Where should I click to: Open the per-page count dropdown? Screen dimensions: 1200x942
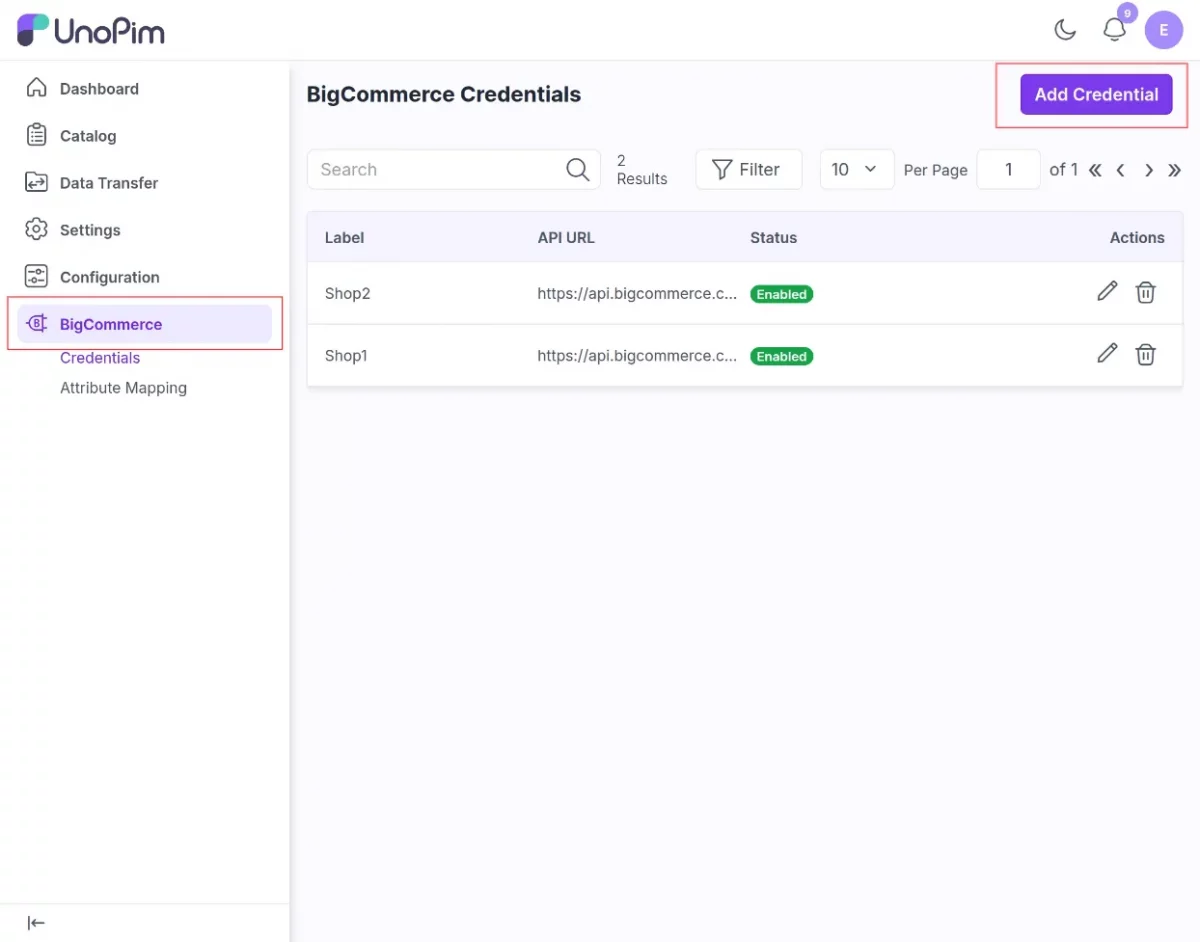856,169
